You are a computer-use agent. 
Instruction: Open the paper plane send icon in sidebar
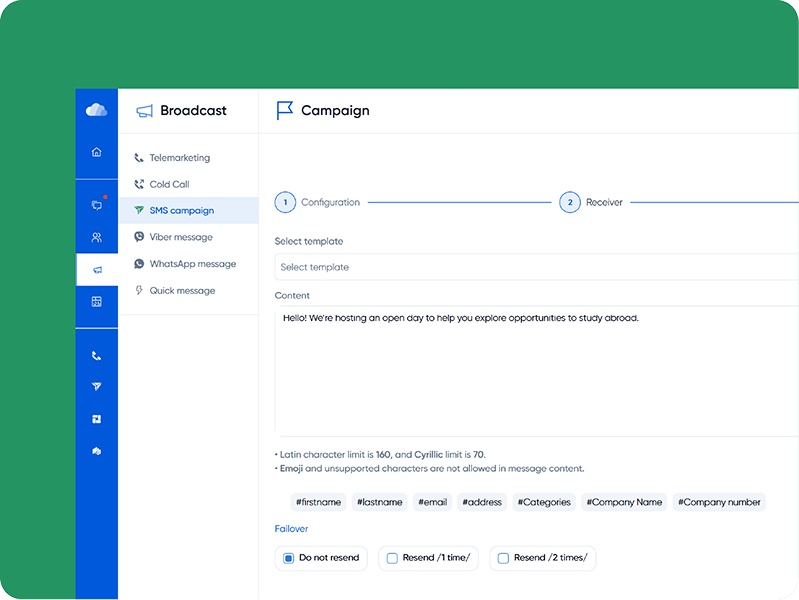(x=96, y=386)
